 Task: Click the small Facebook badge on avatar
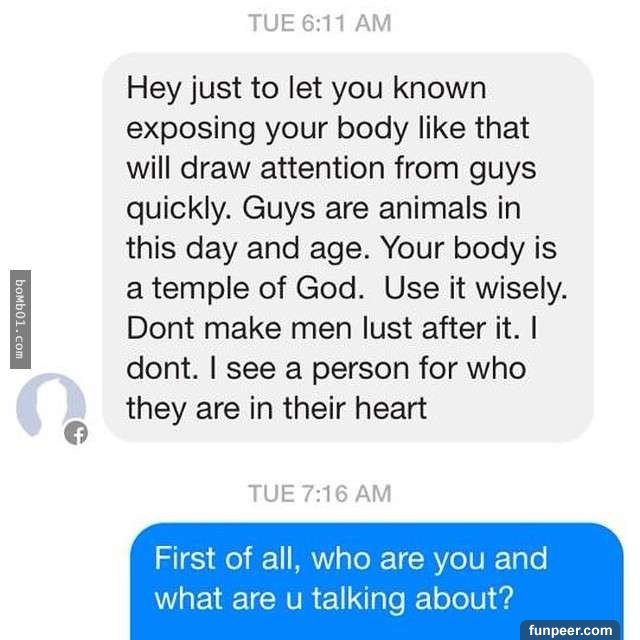coord(76,432)
